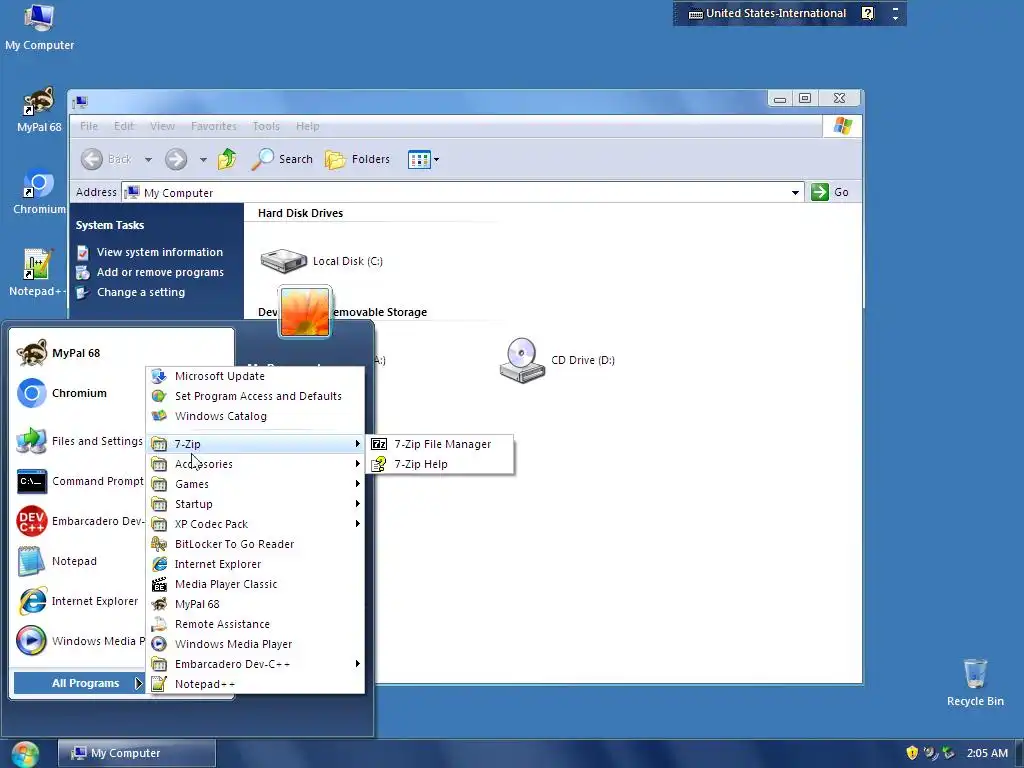Expand the Startup program folder
Screen dimensions: 1024x768
tap(255, 504)
